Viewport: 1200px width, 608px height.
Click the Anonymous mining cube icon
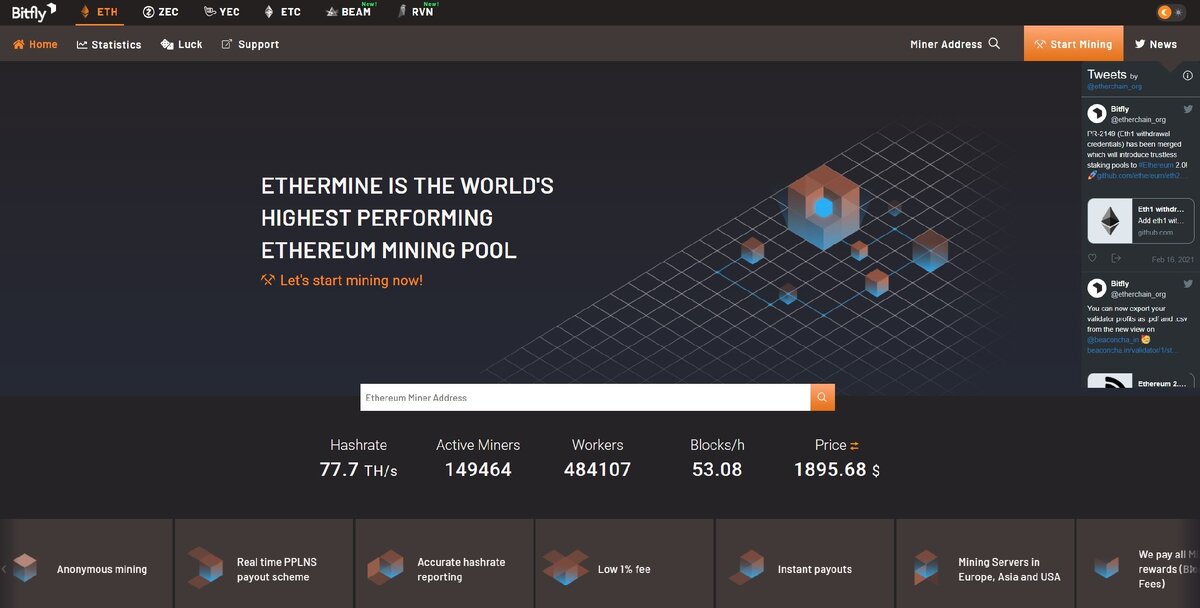pos(25,568)
